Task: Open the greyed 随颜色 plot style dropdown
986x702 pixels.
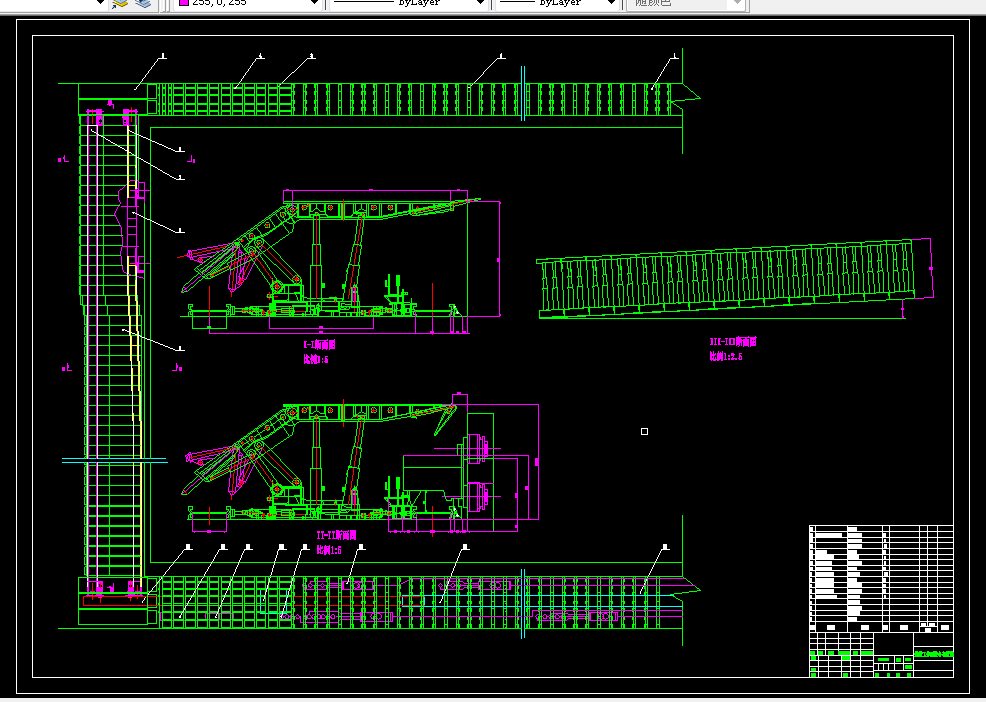Action: [x=686, y=4]
